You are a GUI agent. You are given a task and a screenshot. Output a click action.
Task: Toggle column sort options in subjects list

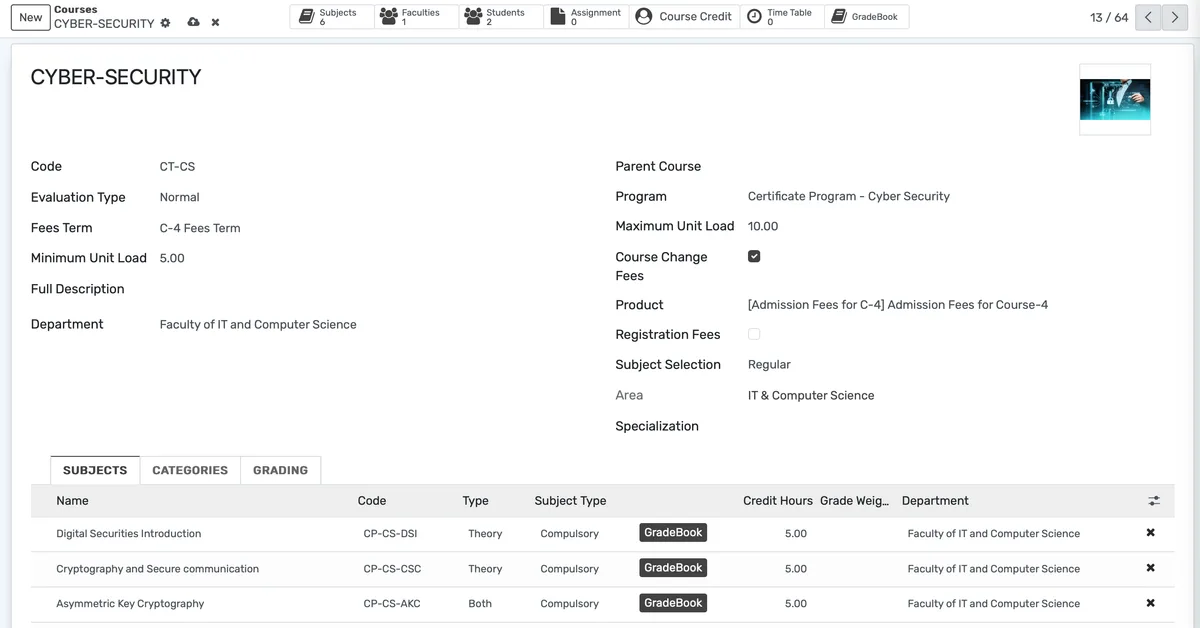pyautogui.click(x=1153, y=500)
